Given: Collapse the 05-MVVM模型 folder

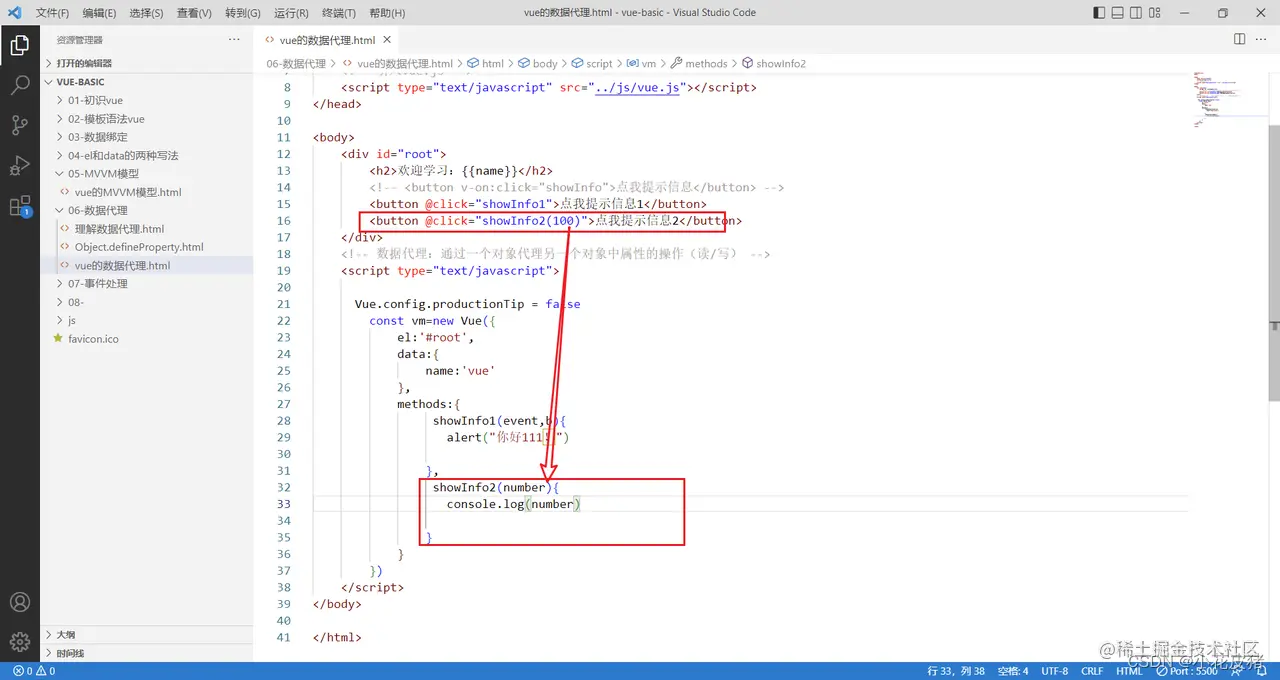Looking at the screenshot, I should [146, 173].
